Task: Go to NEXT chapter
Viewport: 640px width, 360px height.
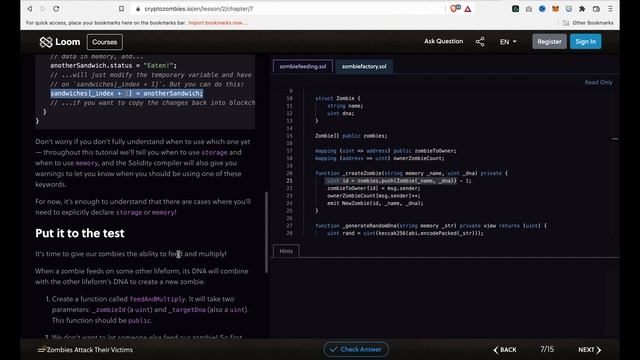Action: coord(589,350)
